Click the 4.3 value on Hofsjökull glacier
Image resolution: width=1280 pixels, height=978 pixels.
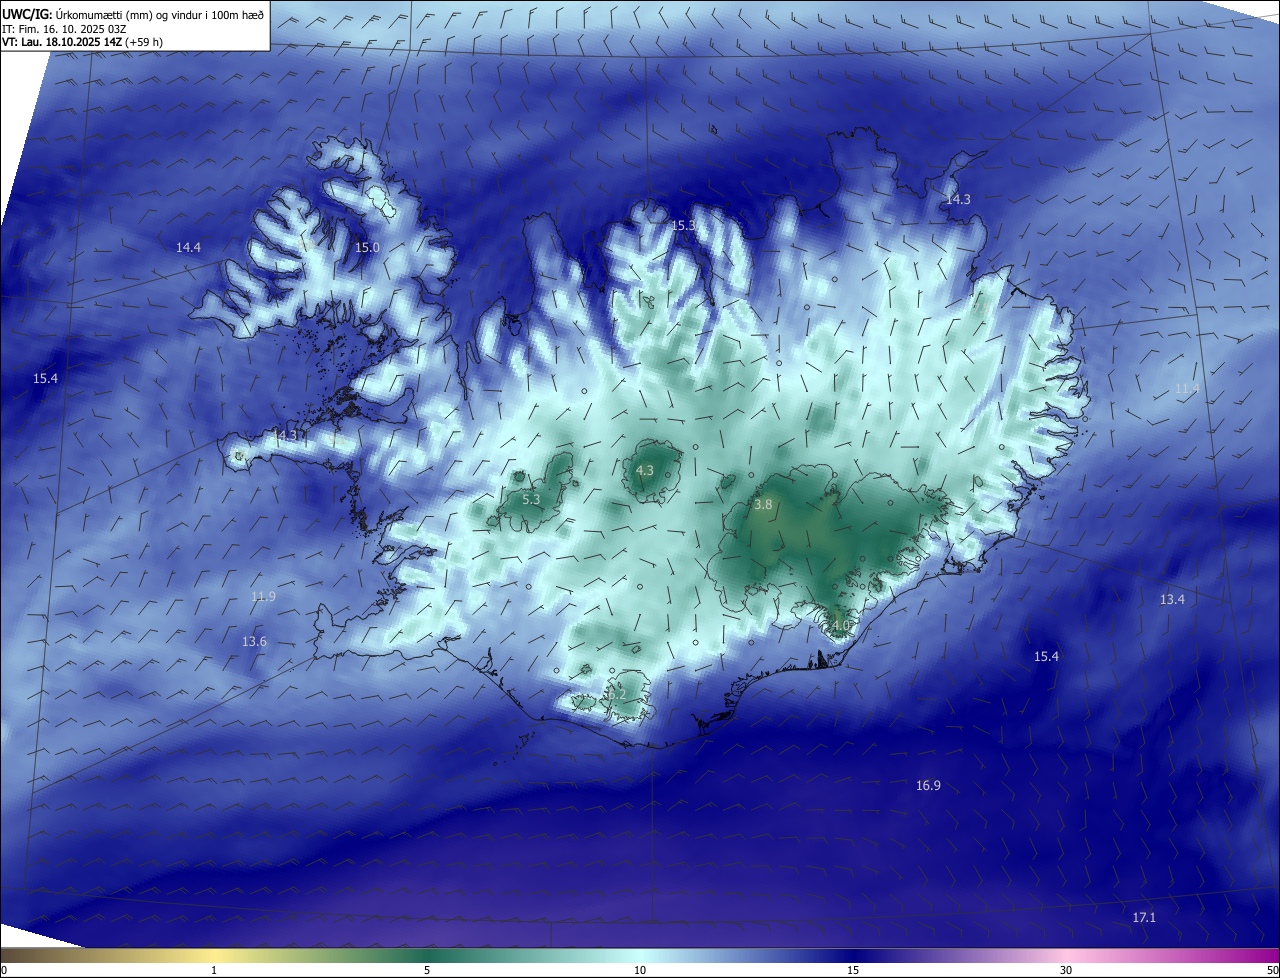click(x=645, y=470)
